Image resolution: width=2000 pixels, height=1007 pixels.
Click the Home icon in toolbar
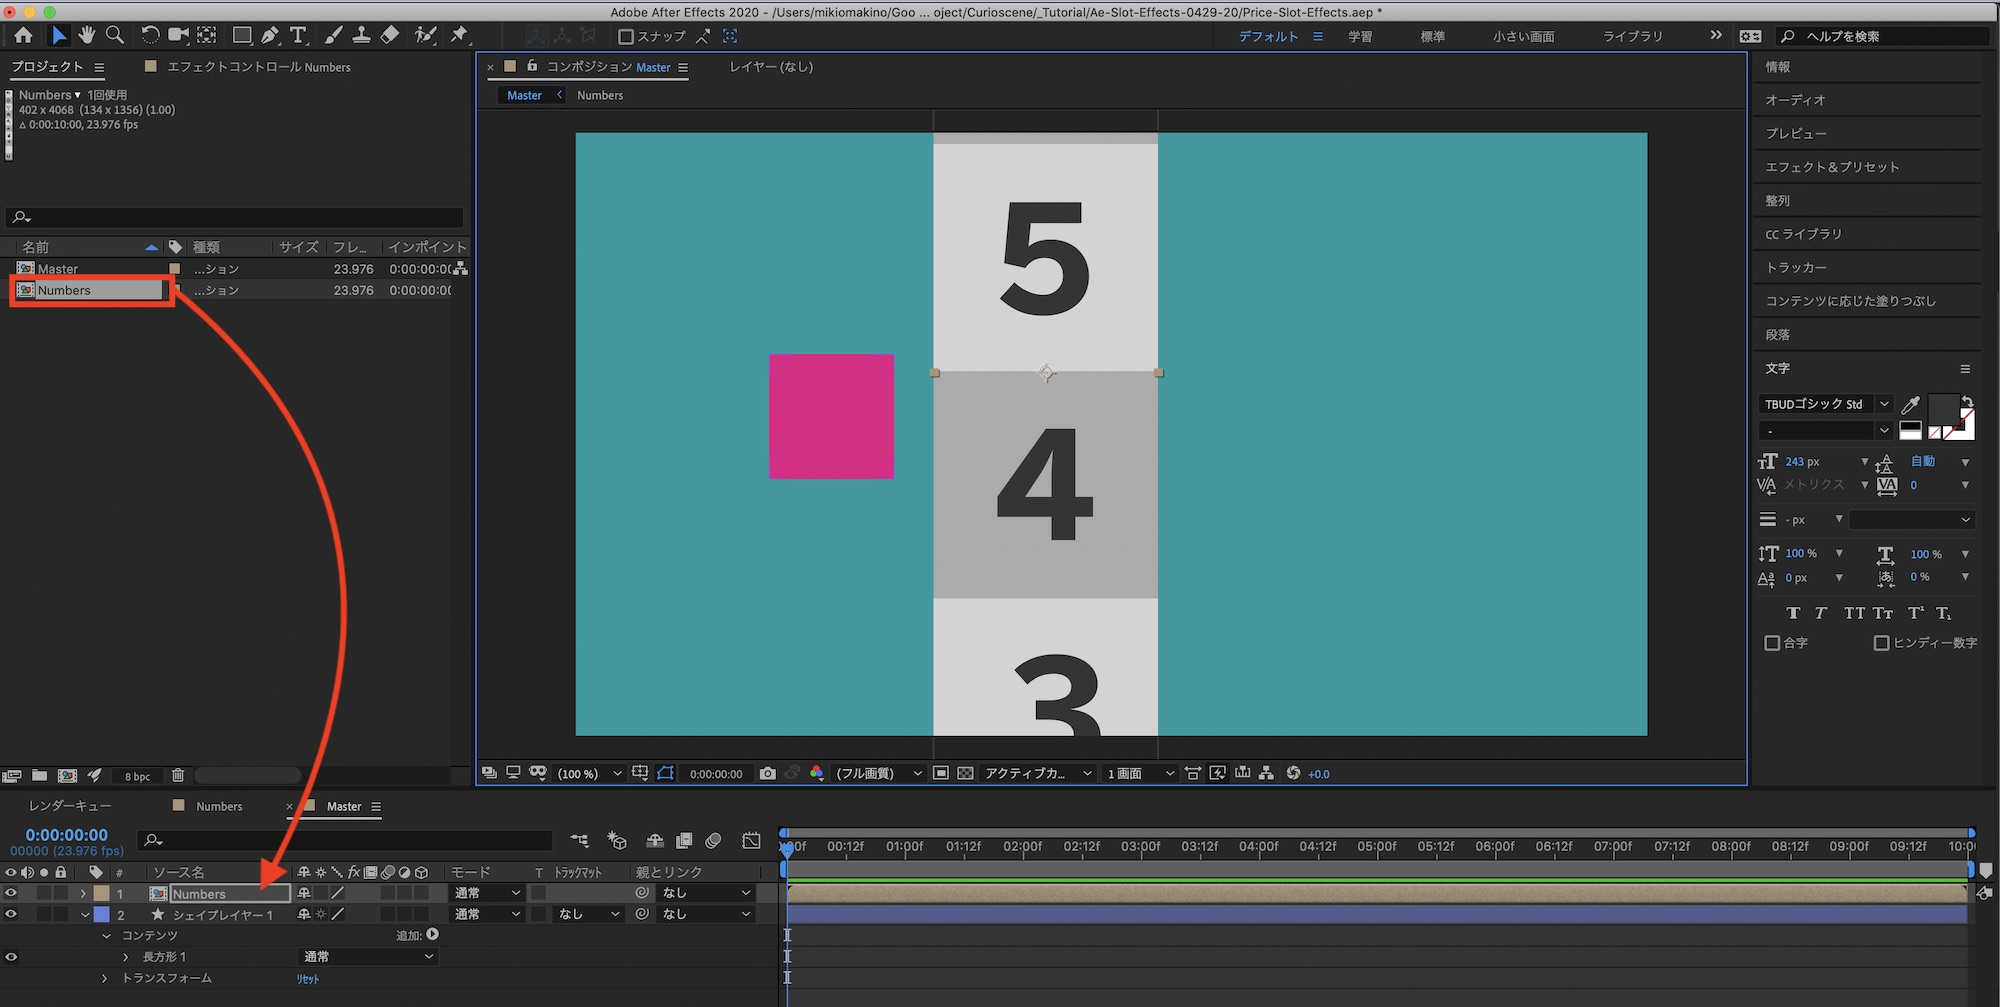[23, 35]
